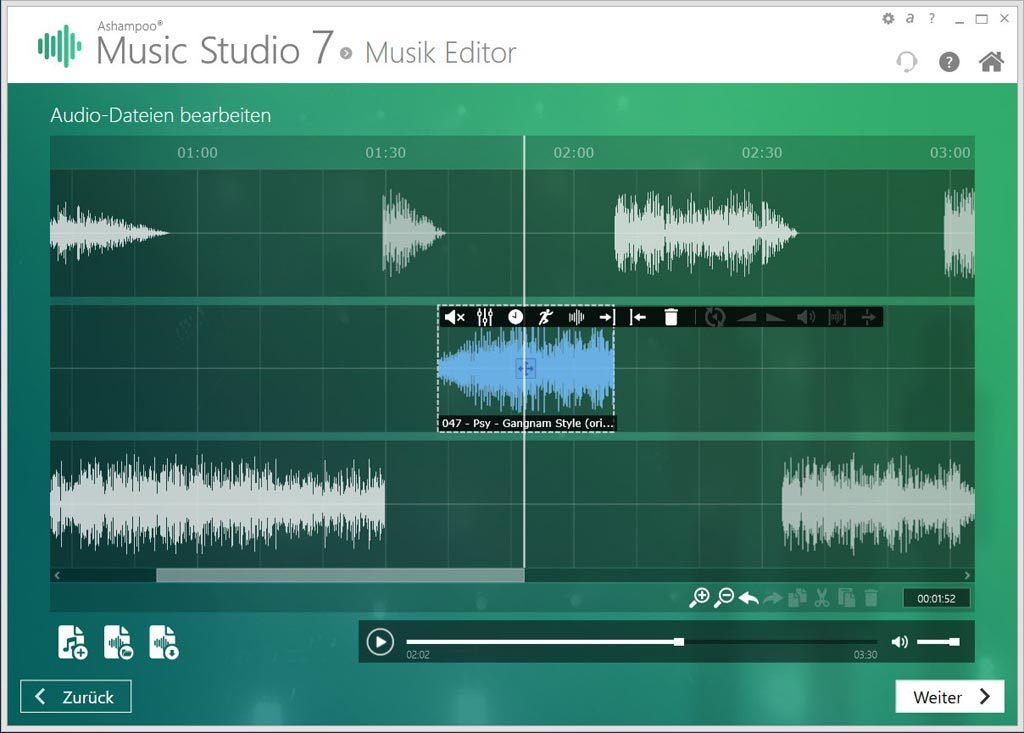Click the move handle on the blue clip
1024x733 pixels.
point(526,368)
